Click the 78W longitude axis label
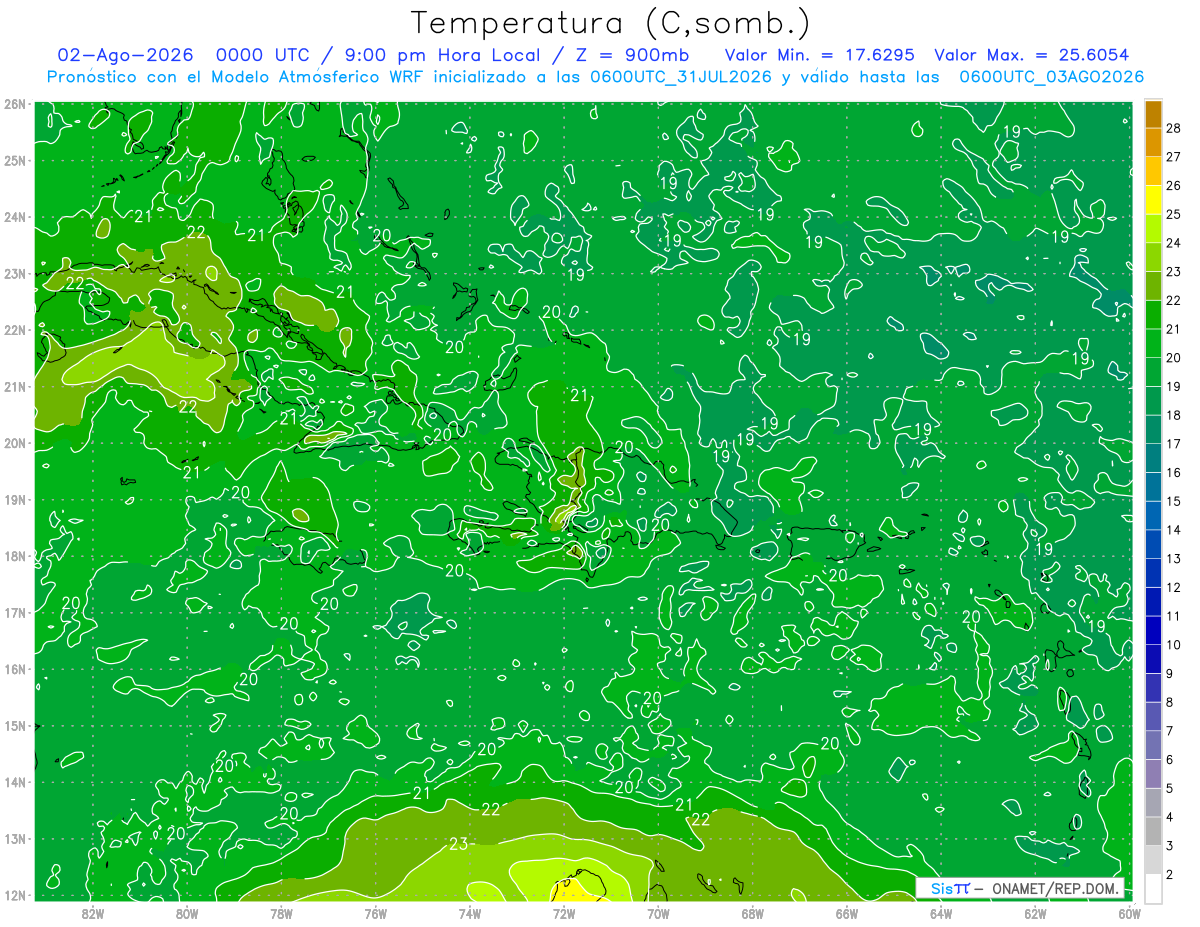1200x927 pixels. point(281,913)
